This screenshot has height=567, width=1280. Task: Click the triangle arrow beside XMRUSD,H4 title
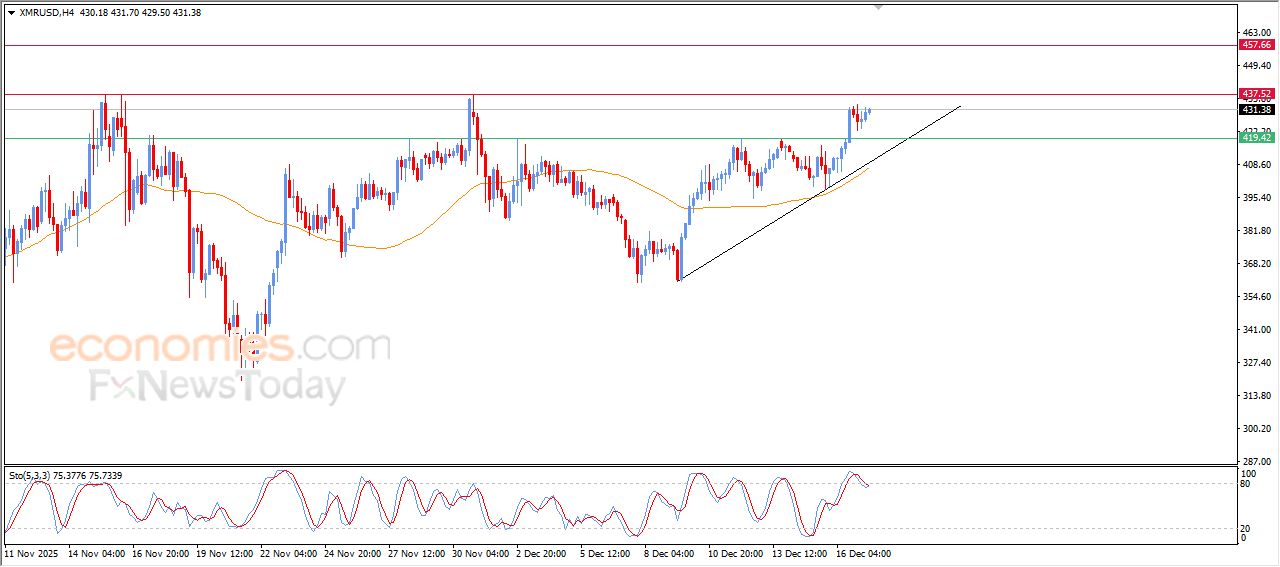point(11,13)
